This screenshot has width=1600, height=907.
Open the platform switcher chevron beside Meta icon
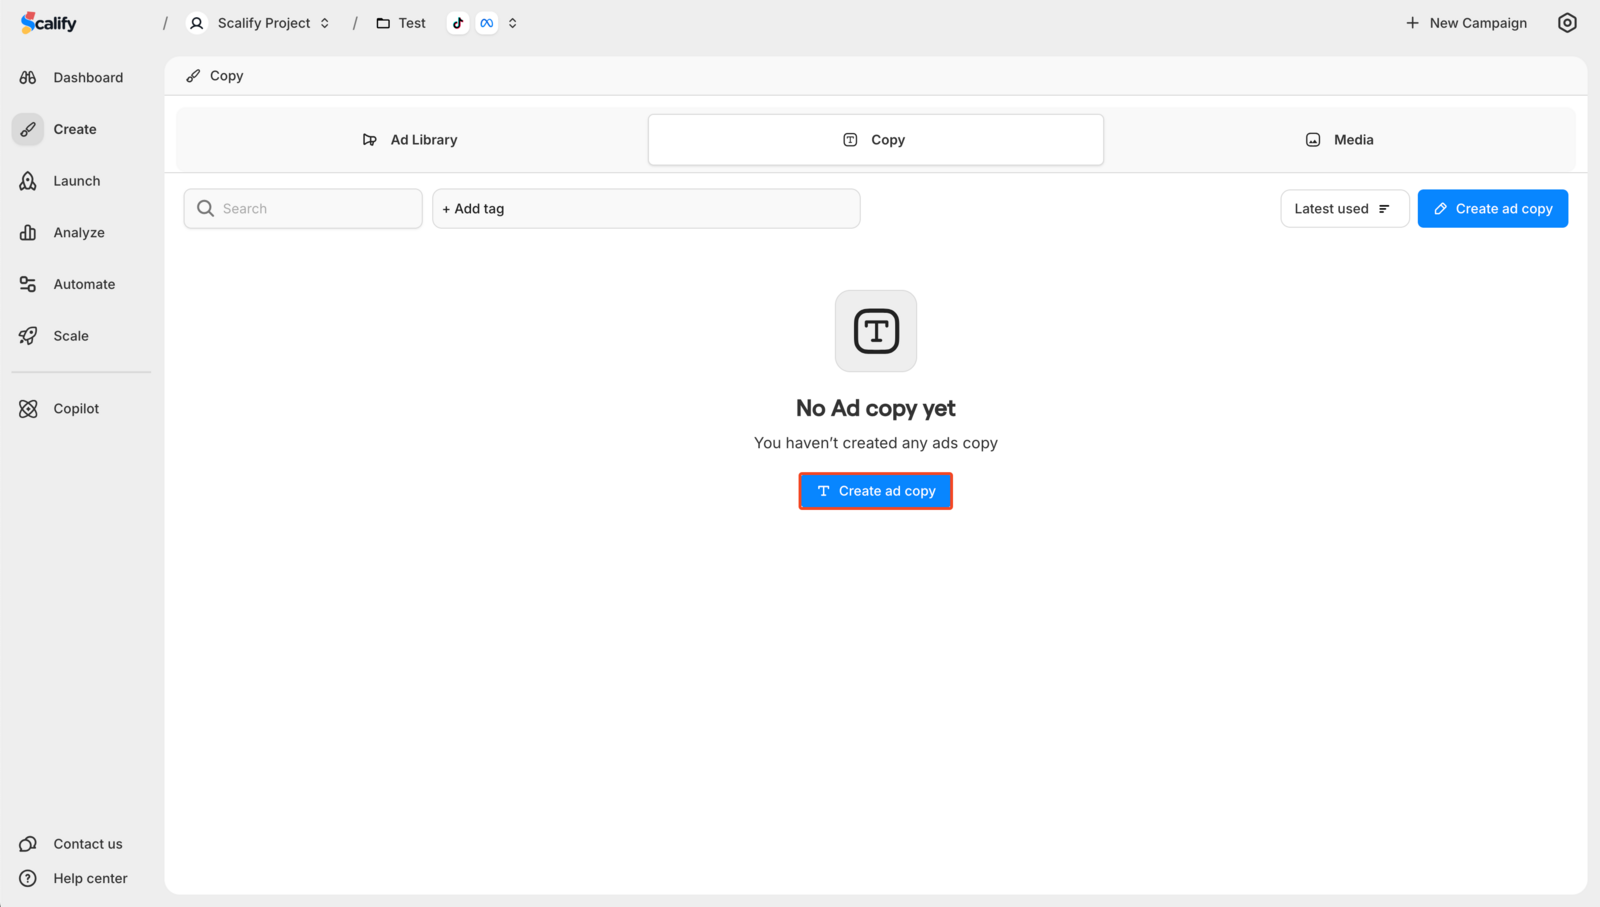[x=512, y=22]
